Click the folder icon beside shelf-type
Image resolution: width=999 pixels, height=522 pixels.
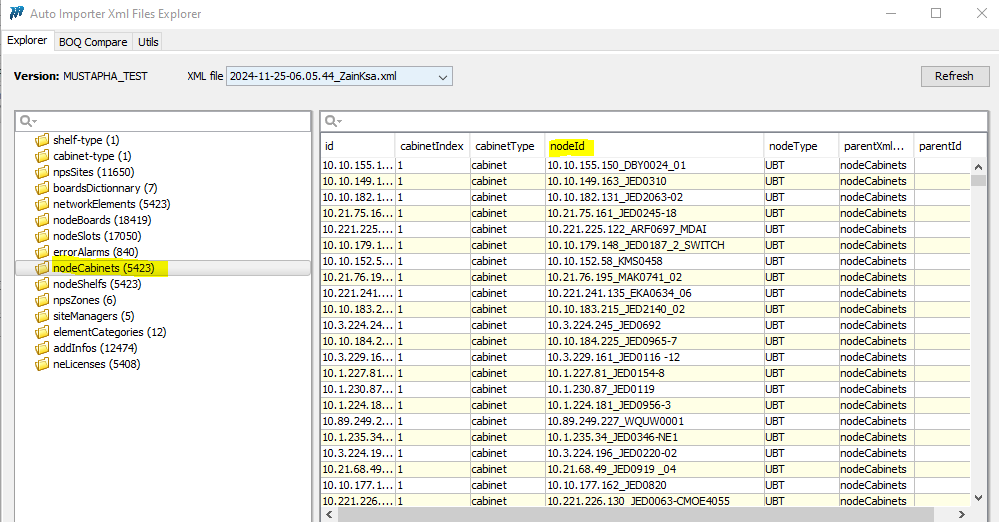tap(42, 140)
